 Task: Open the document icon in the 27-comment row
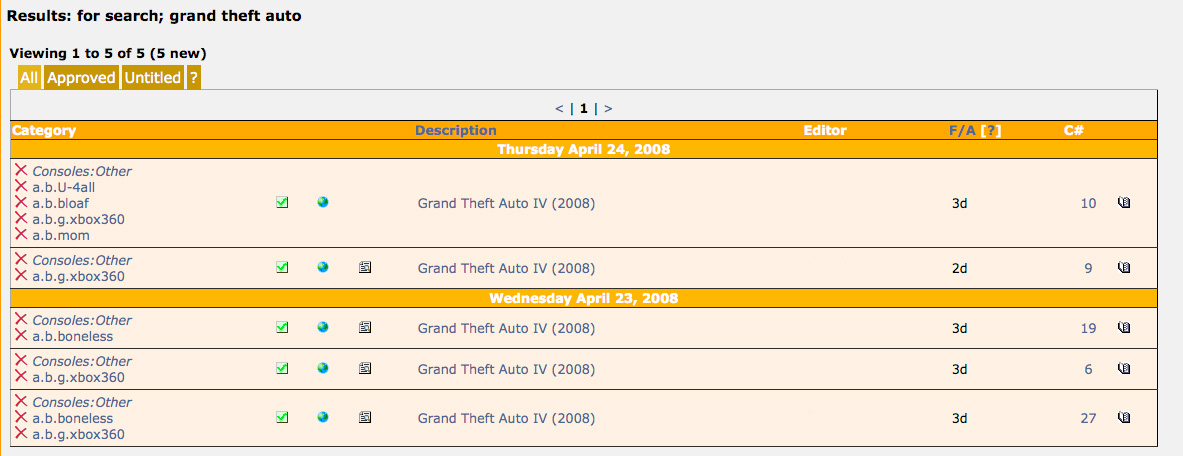coord(365,418)
